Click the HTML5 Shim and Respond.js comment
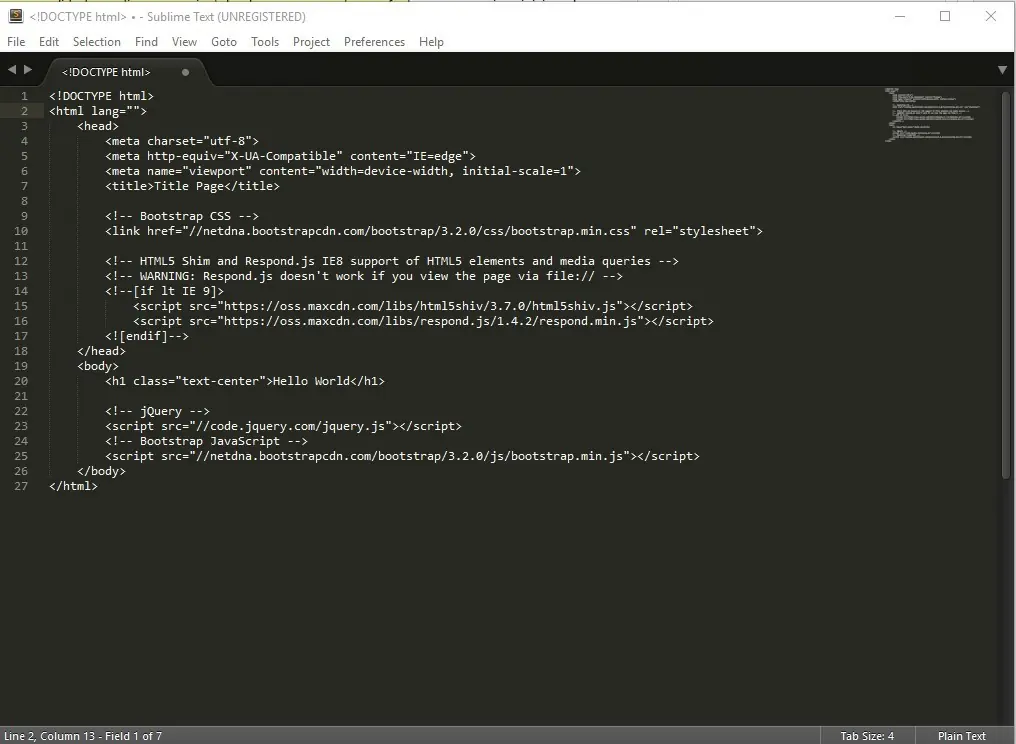Screen dimensions: 1016x744 pyautogui.click(x=392, y=261)
